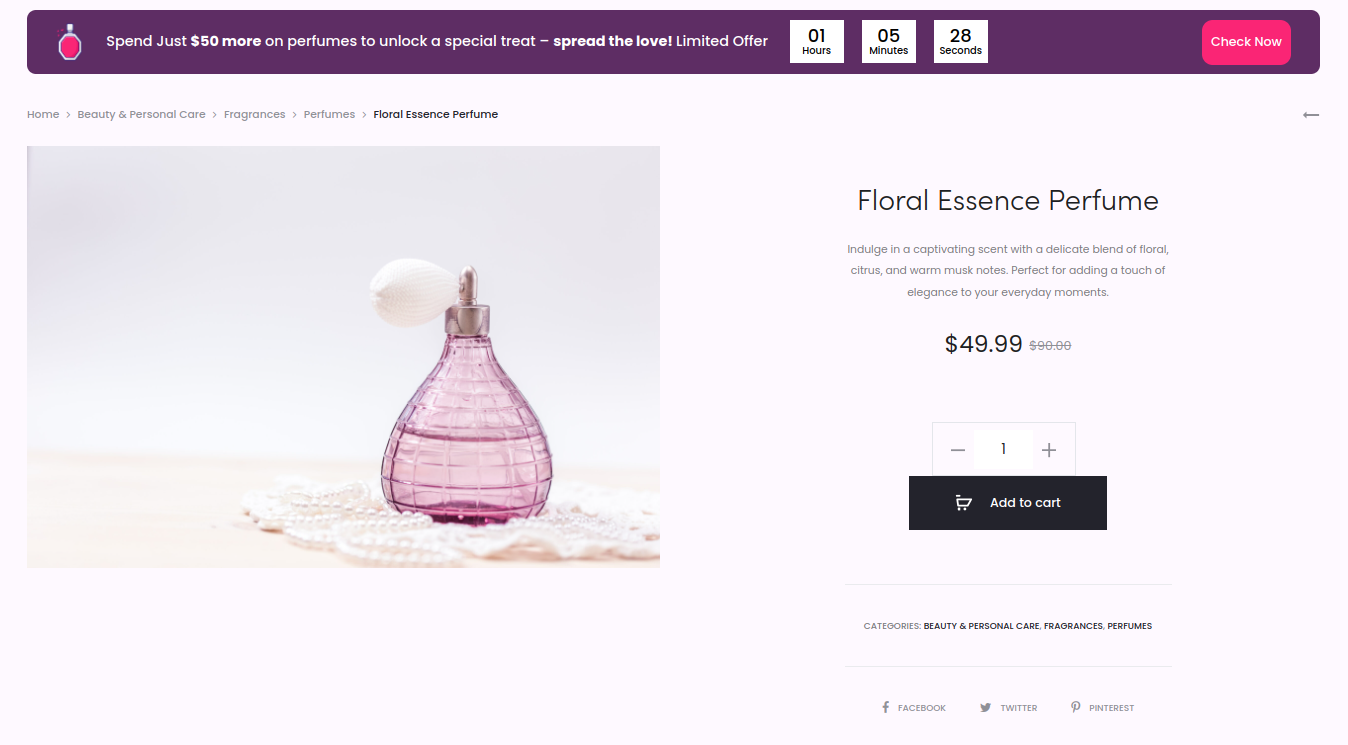Screen dimensions: 1348x745
Task: Increase quantity with the plus icon
Action: pyautogui.click(x=1048, y=450)
